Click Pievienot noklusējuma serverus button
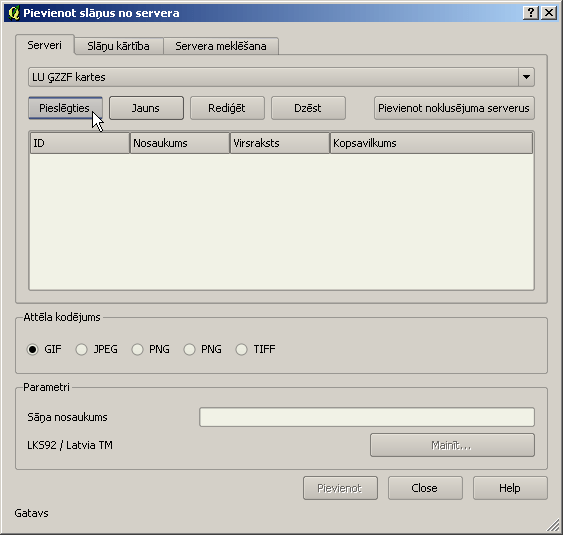The height and width of the screenshot is (535, 563). (x=454, y=108)
